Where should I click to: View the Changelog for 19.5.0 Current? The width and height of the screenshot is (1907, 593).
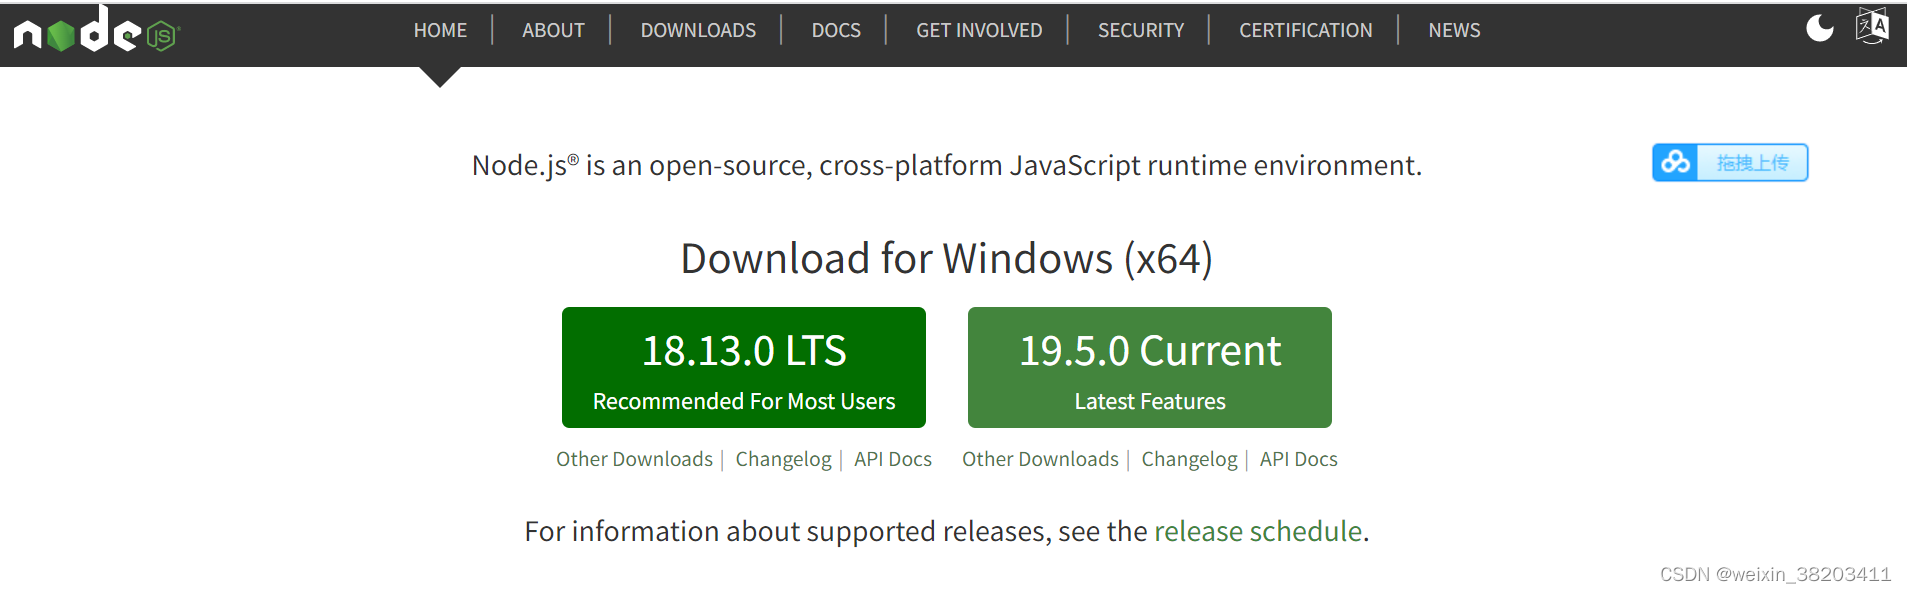(x=1189, y=459)
